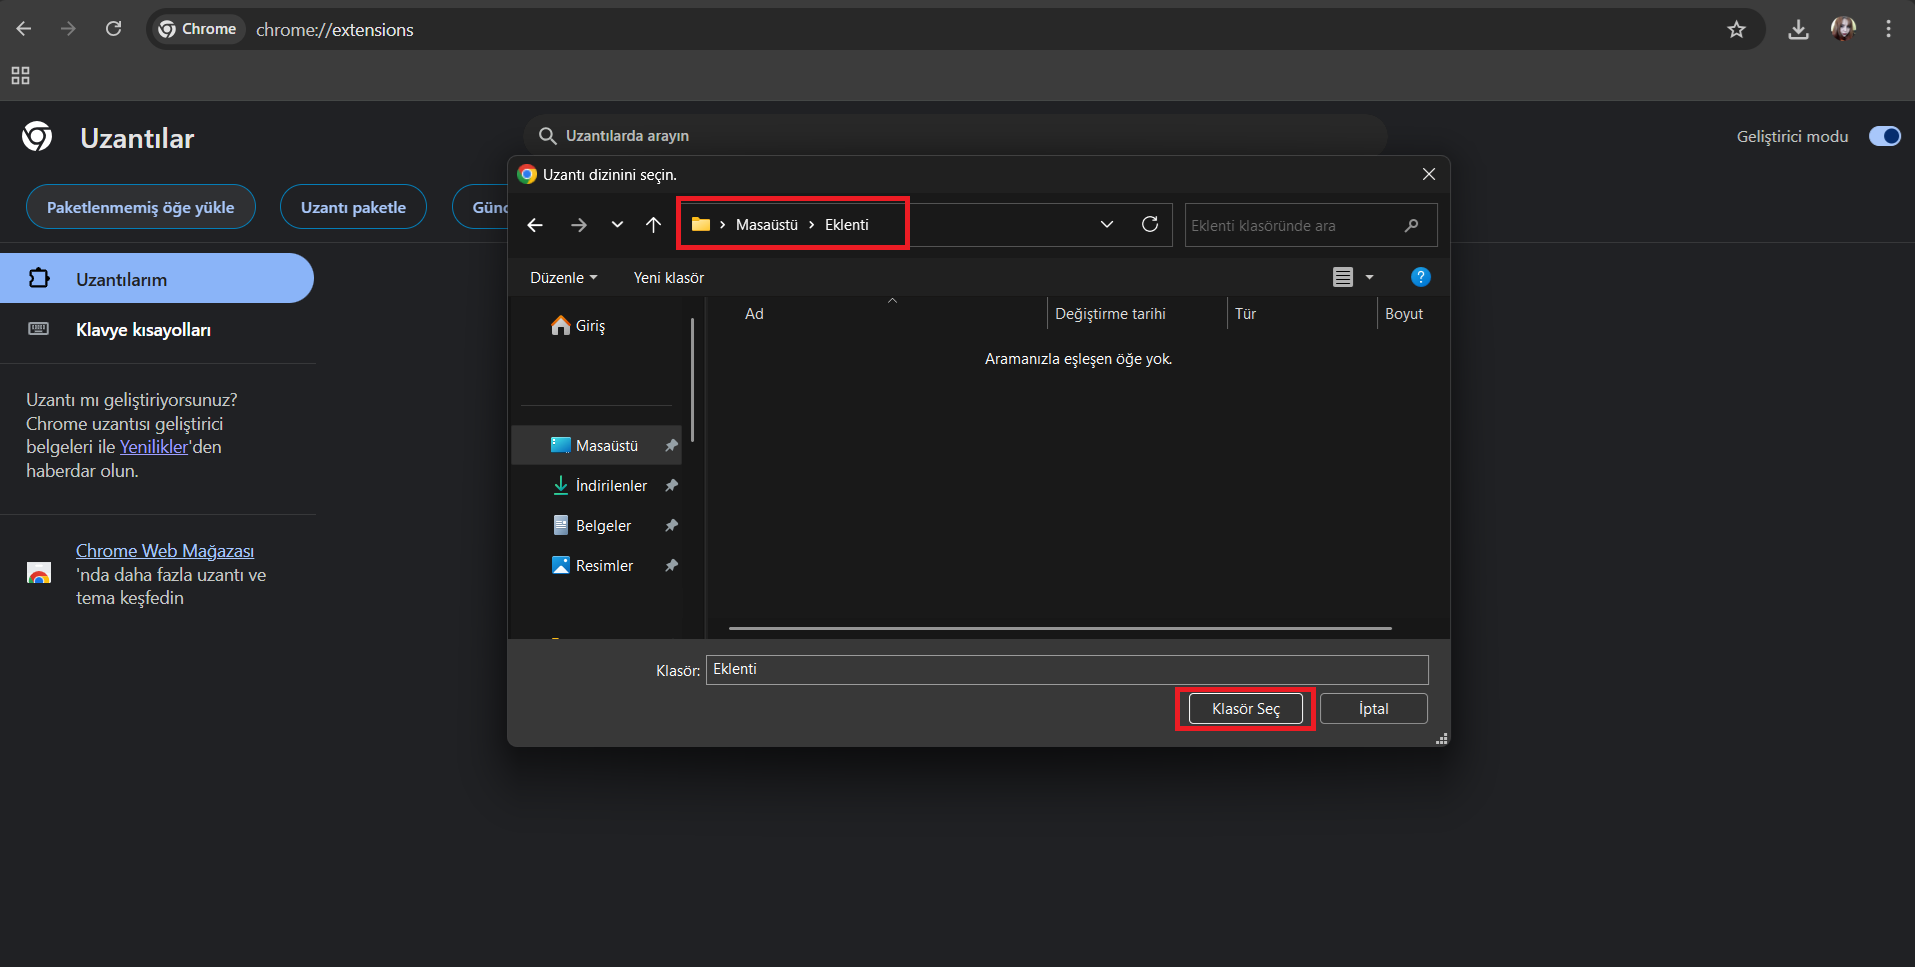The image size is (1915, 967).
Task: Click the search icon in Eklenti klasöründe ara
Action: pyautogui.click(x=1411, y=225)
